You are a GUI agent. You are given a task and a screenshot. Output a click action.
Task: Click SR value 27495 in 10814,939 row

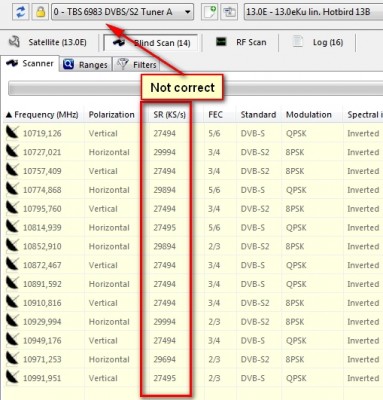click(165, 228)
